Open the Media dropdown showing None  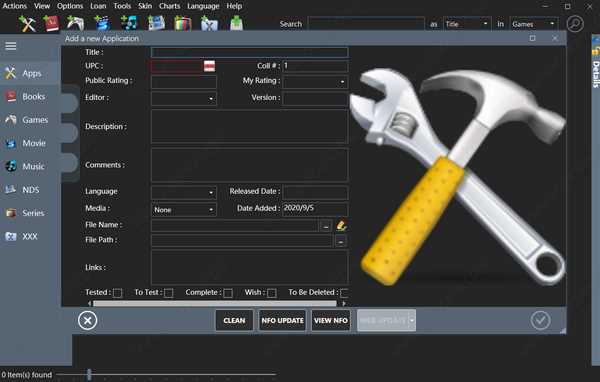click(184, 209)
